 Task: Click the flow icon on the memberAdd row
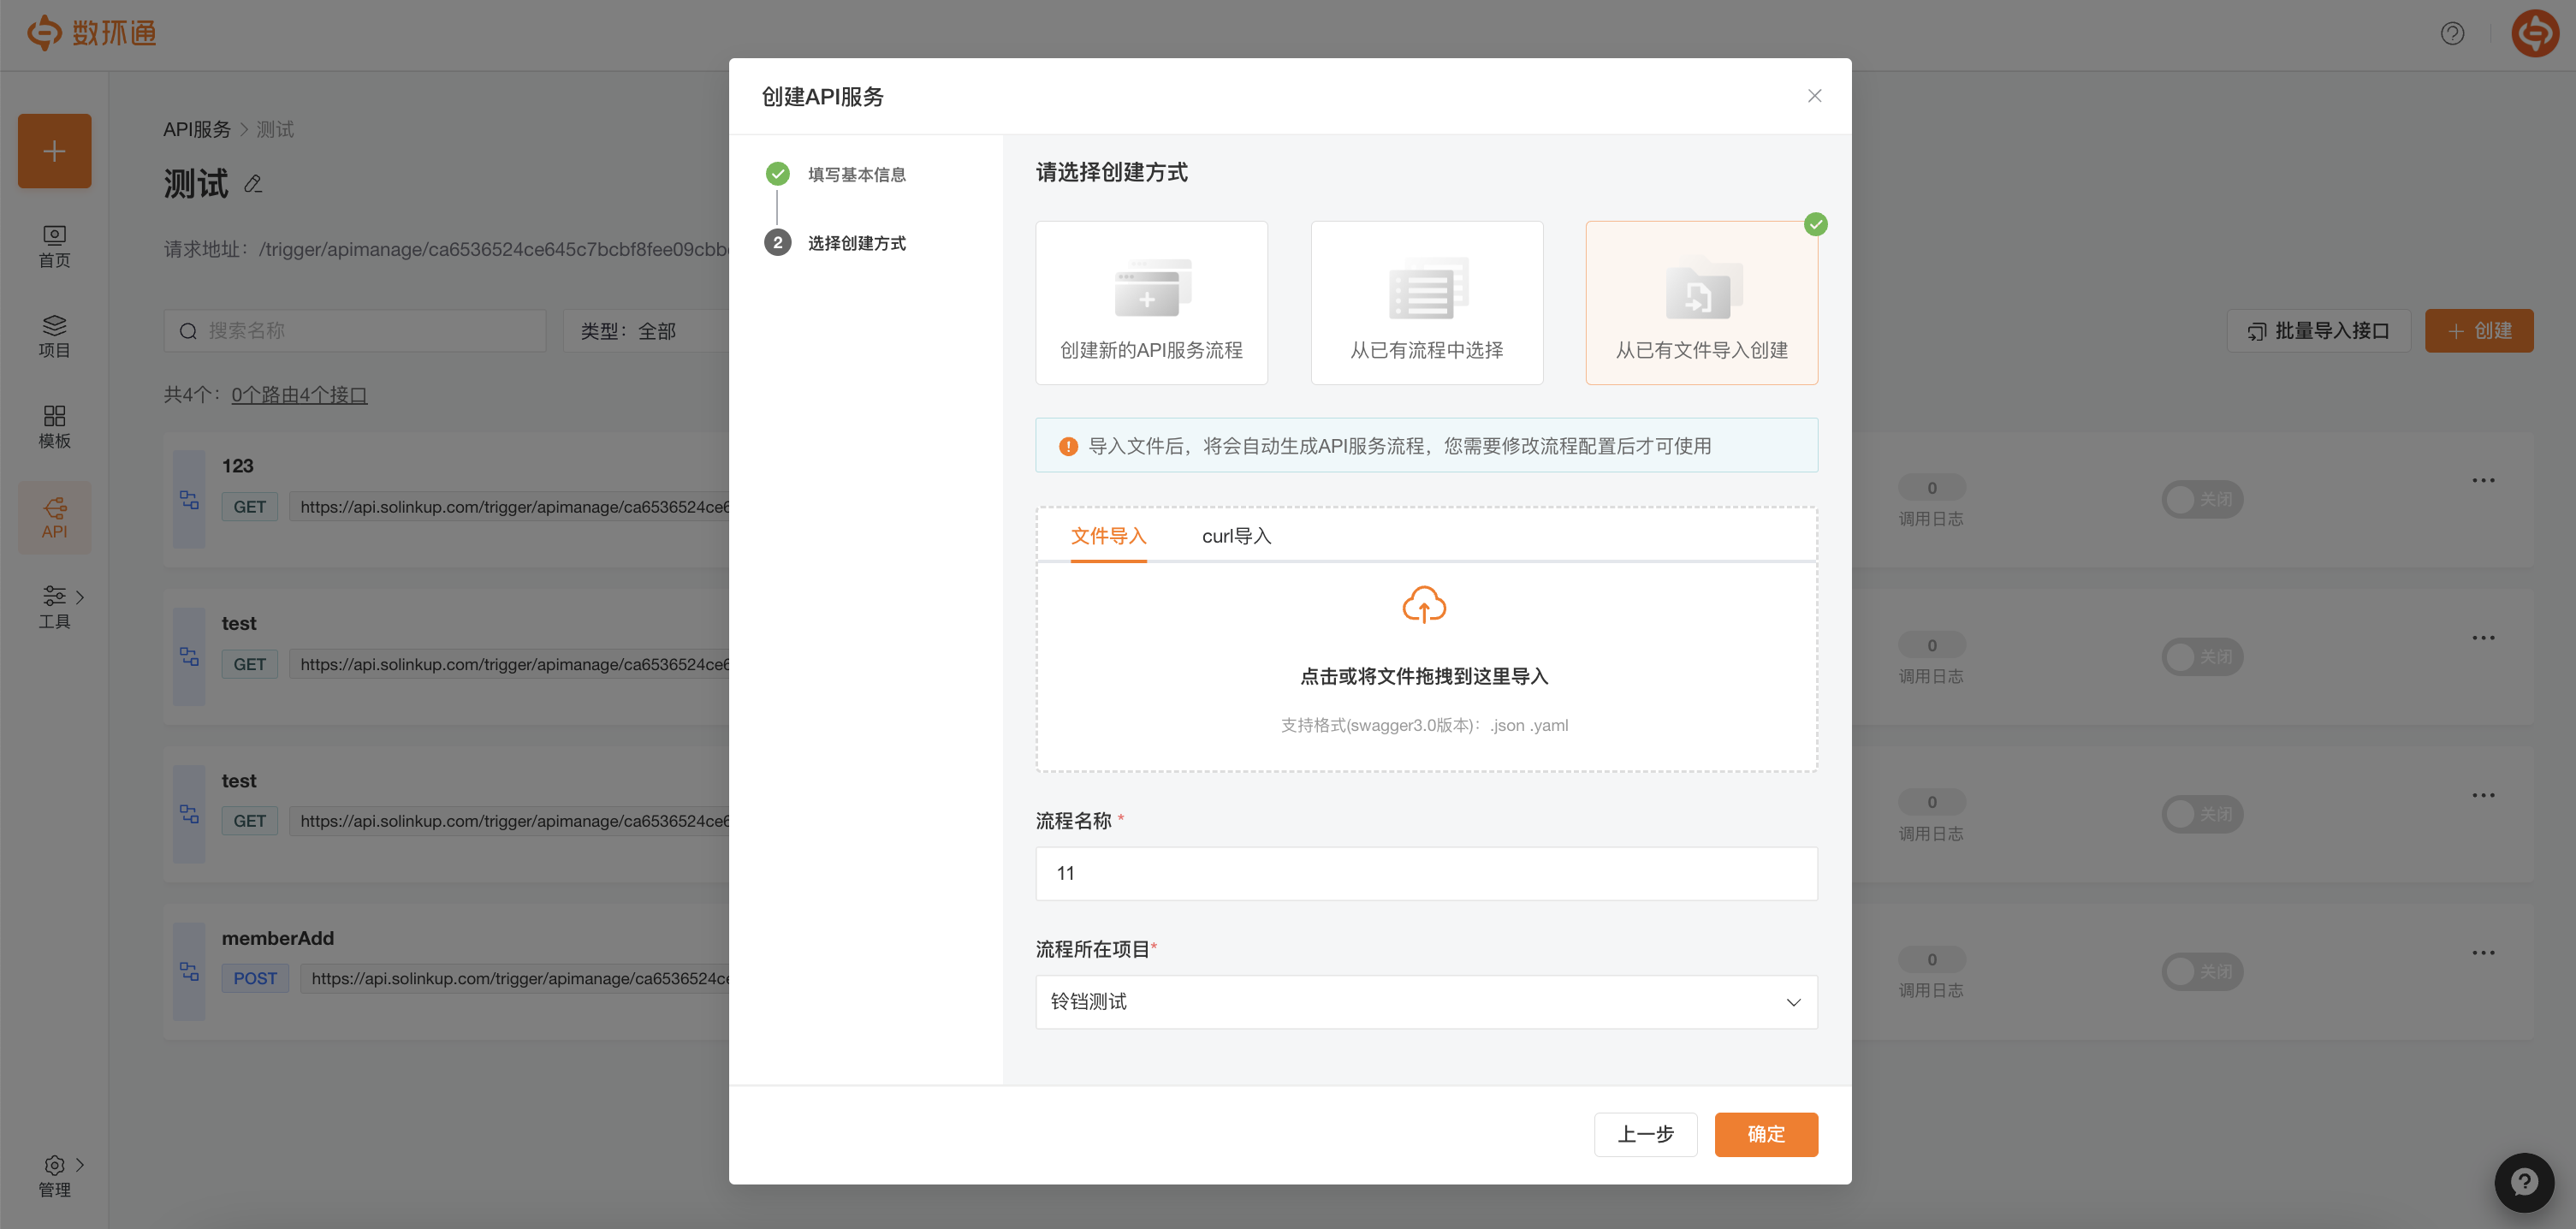[x=189, y=971]
